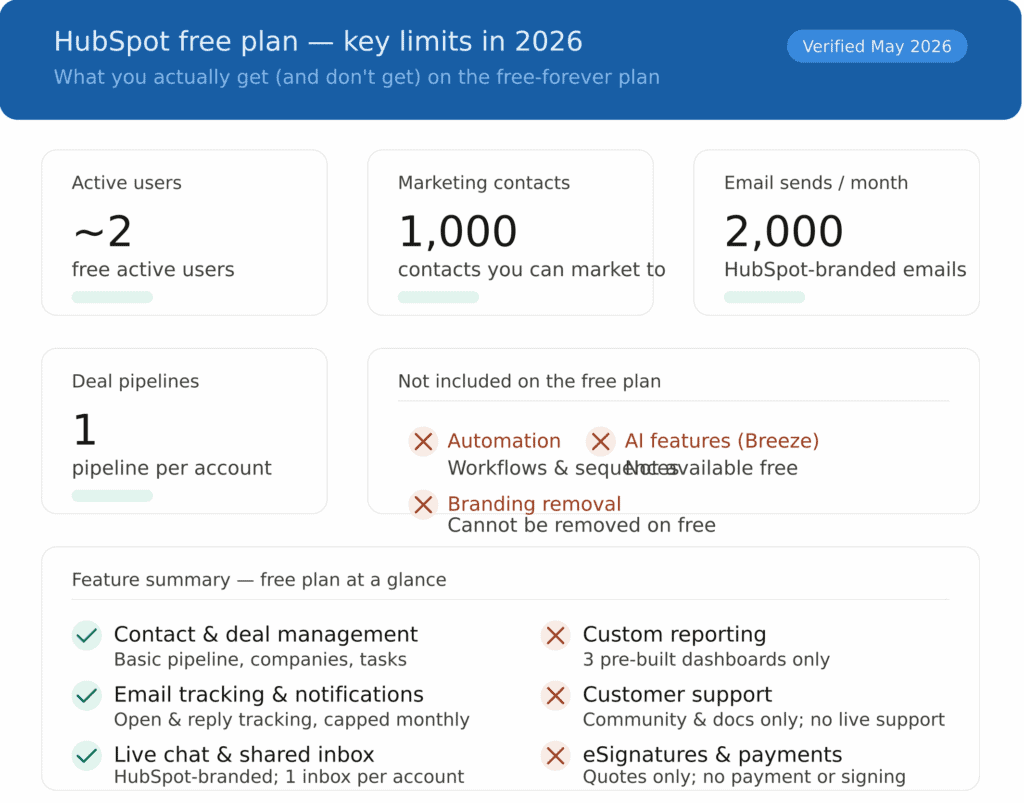Click the red X icon beside eSignatures & payments

pos(556,756)
